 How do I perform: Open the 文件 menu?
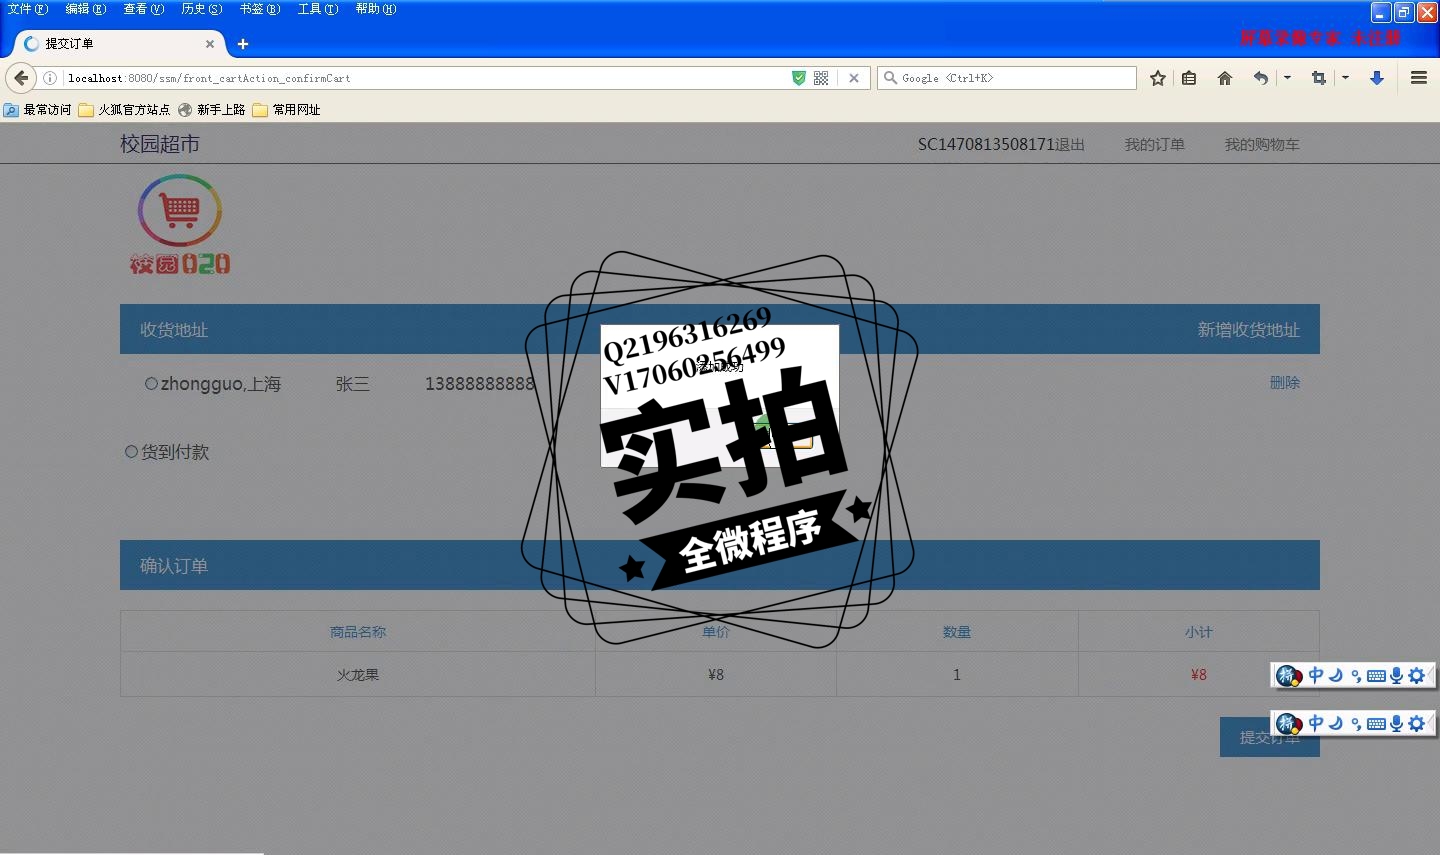coord(27,9)
